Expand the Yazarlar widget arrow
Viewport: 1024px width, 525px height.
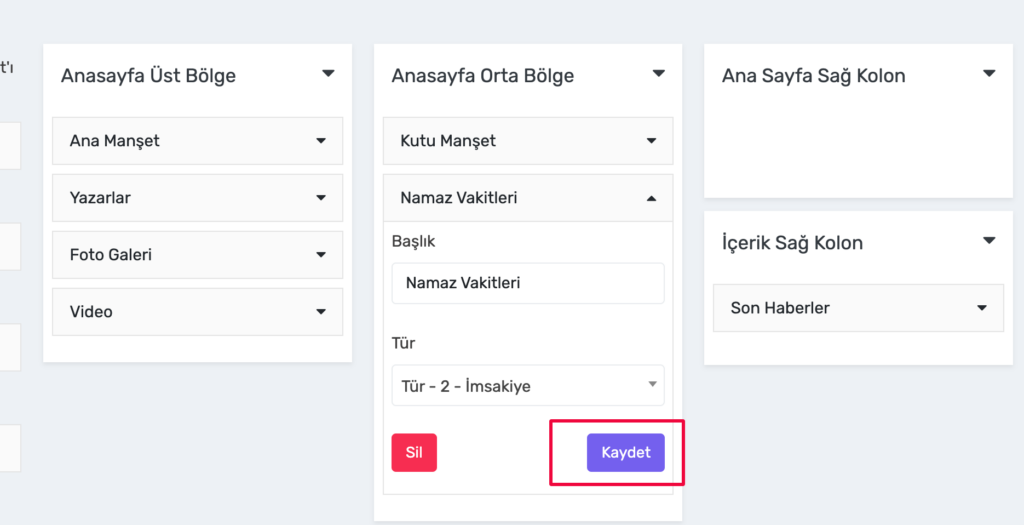(321, 198)
